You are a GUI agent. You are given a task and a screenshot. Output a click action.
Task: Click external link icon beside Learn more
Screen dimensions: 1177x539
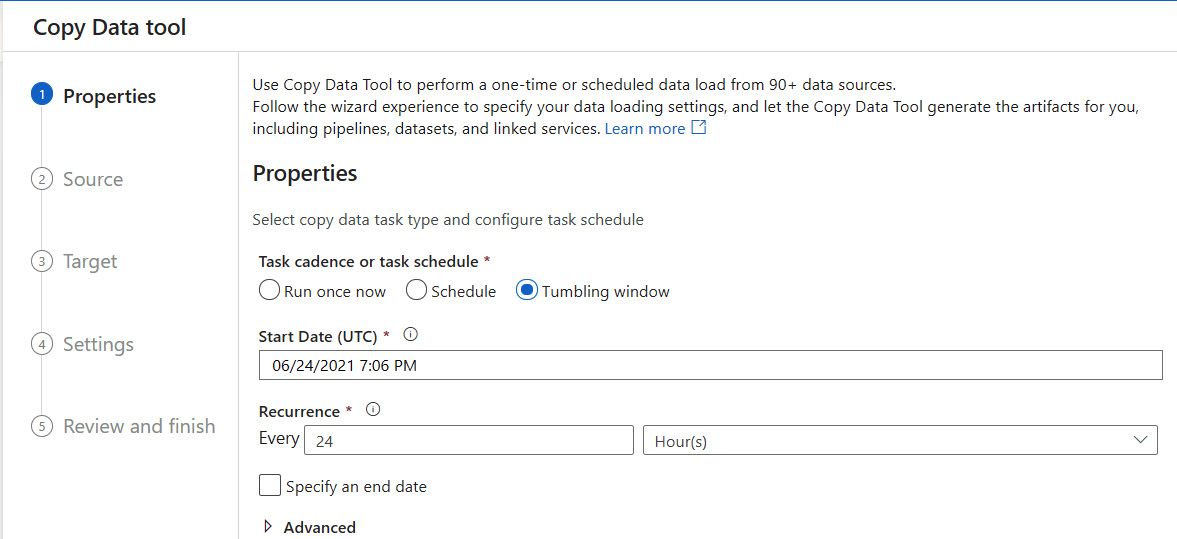pyautogui.click(x=699, y=128)
